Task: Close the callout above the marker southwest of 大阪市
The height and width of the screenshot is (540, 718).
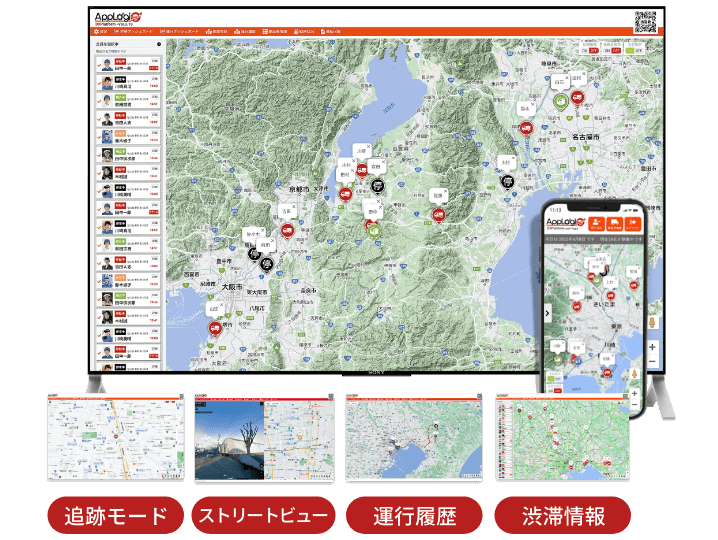Action: [222, 305]
